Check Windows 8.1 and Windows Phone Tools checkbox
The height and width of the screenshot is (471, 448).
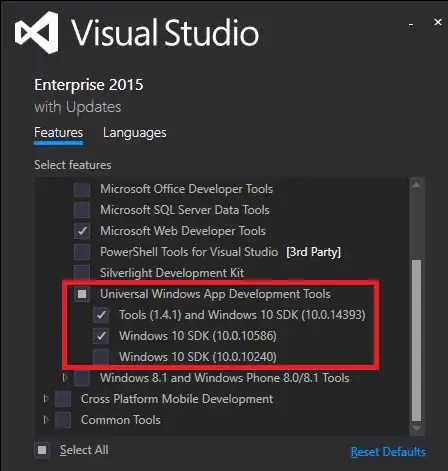tap(82, 378)
